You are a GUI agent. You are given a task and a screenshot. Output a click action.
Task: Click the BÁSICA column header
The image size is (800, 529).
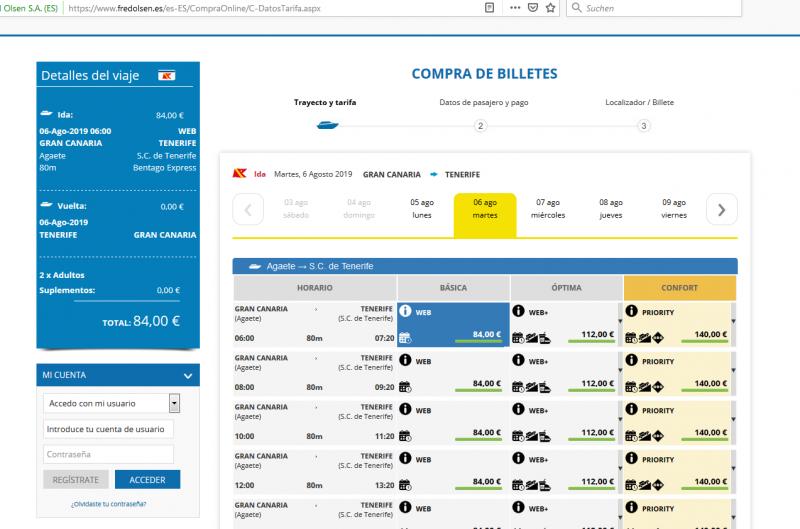click(x=453, y=288)
